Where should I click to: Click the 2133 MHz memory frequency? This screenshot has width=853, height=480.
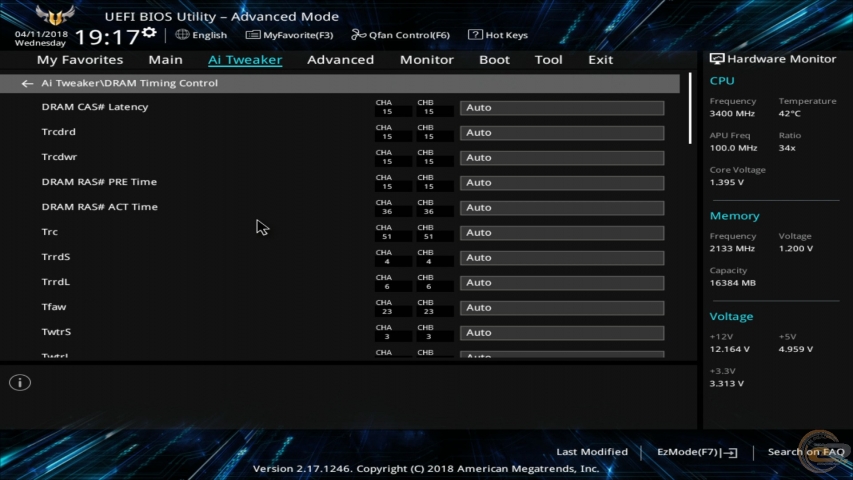point(732,249)
